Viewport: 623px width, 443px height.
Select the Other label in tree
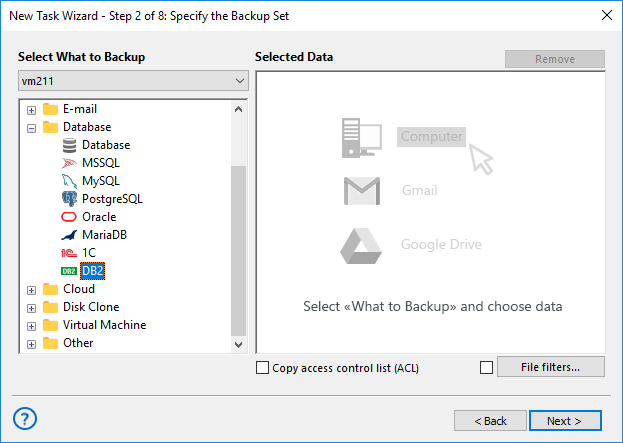point(78,343)
